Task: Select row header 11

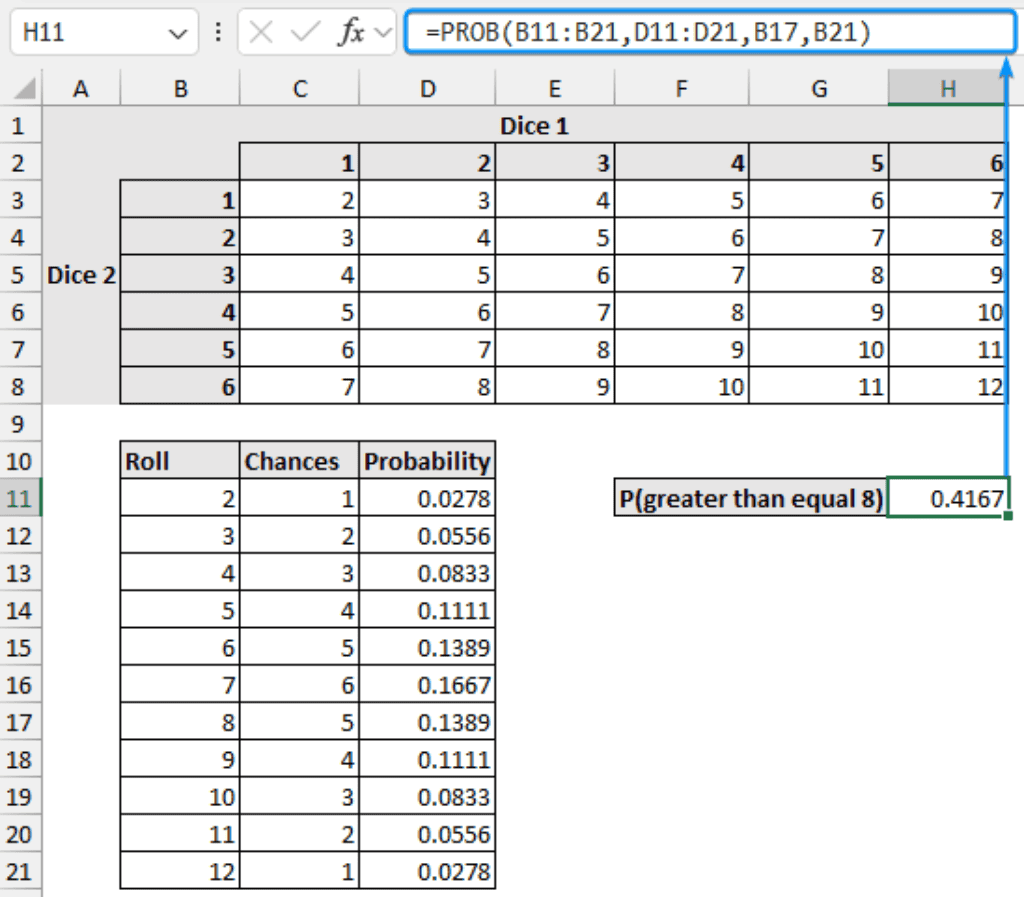Action: coord(20,498)
